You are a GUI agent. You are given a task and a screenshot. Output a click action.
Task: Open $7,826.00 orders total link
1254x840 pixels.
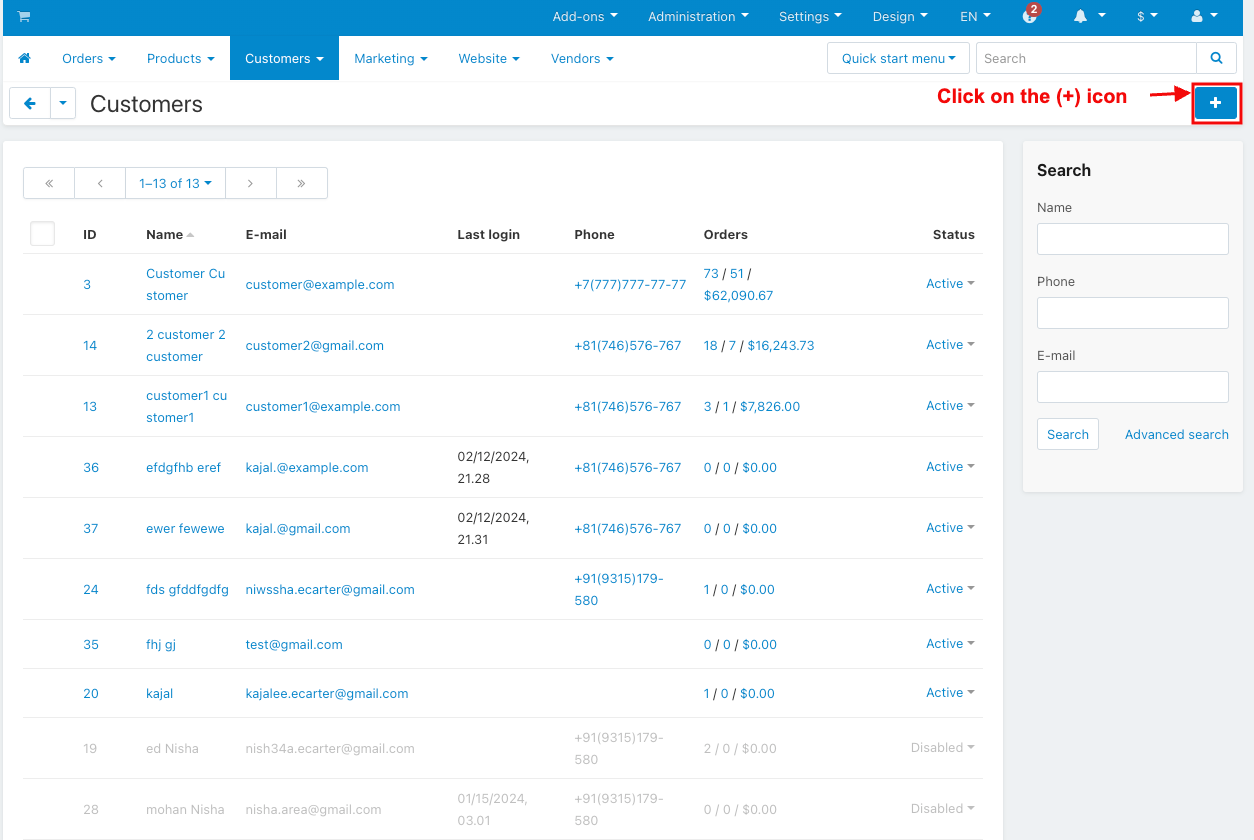(770, 407)
